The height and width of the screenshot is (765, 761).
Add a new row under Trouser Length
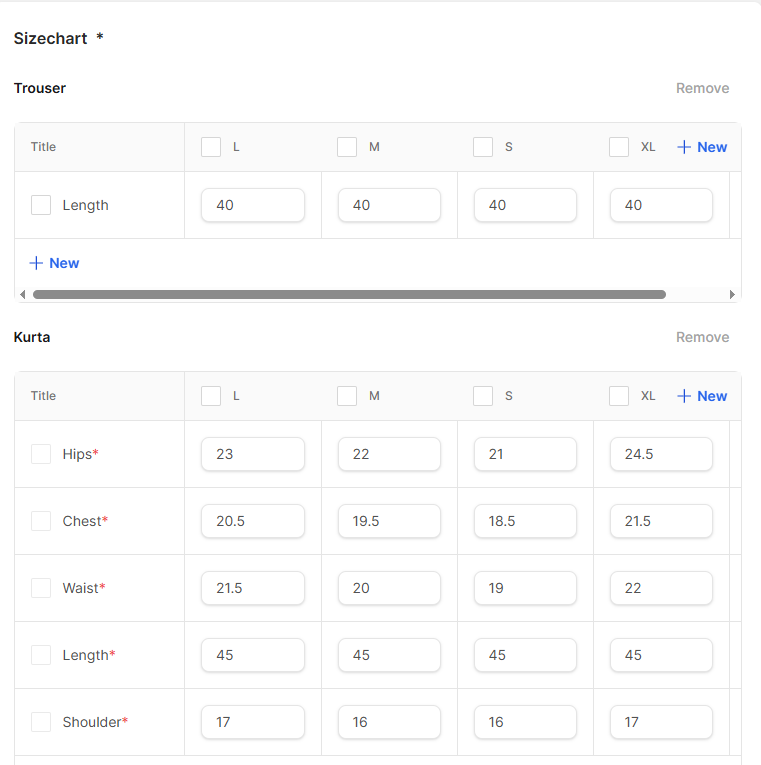[x=54, y=263]
